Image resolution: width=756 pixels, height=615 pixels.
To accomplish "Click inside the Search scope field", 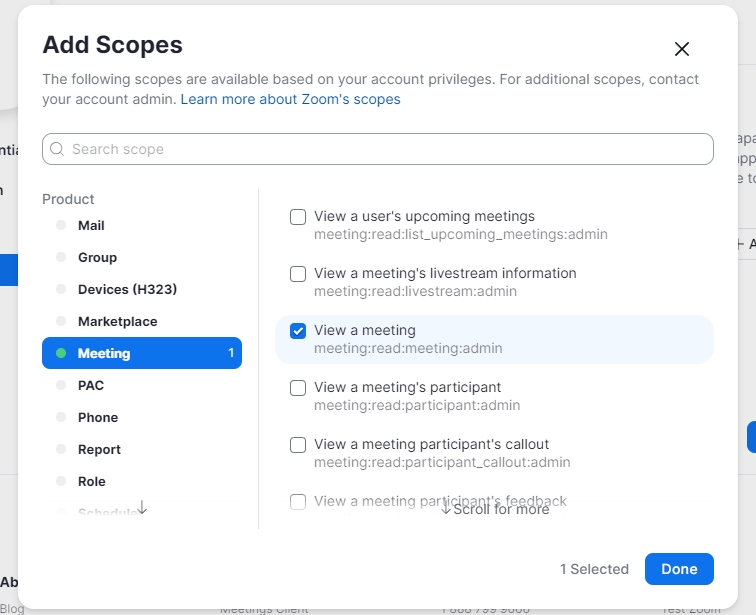I will click(380, 149).
